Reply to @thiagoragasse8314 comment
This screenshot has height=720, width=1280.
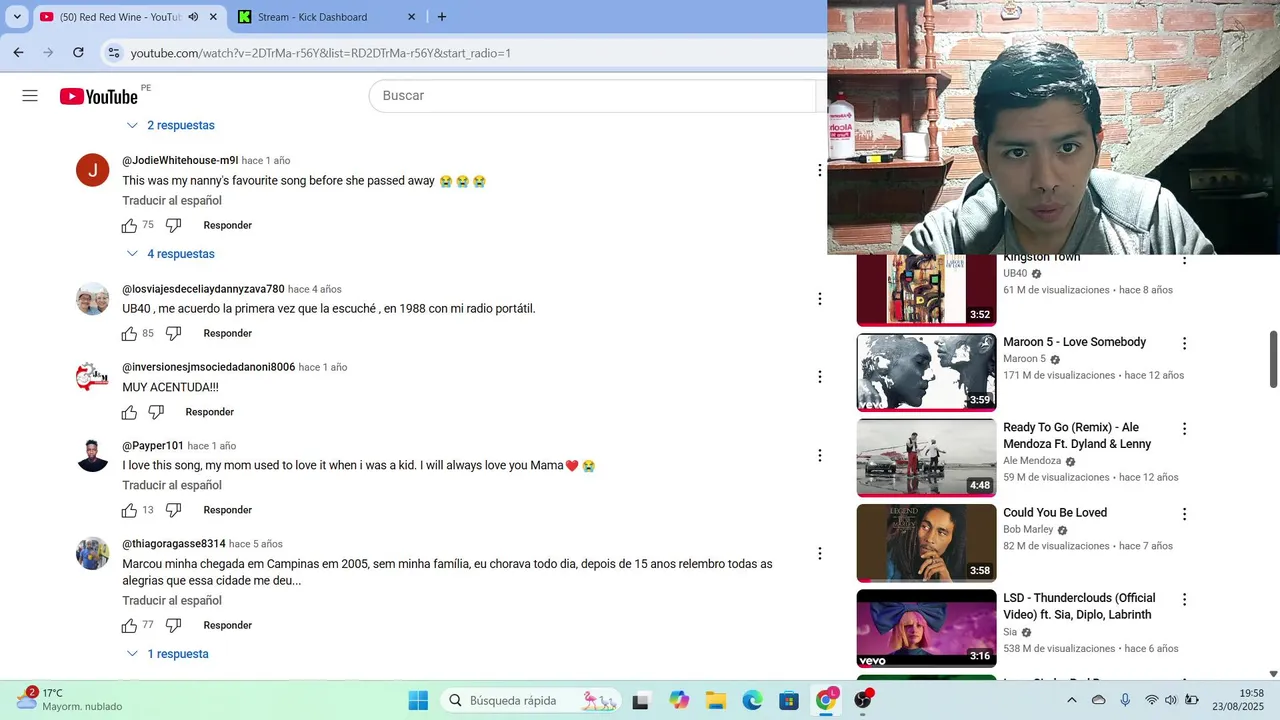point(228,626)
